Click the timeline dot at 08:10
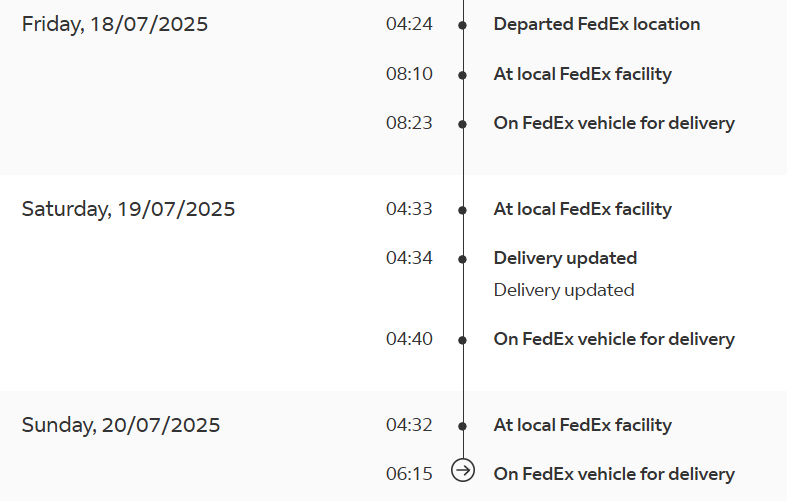 [463, 75]
